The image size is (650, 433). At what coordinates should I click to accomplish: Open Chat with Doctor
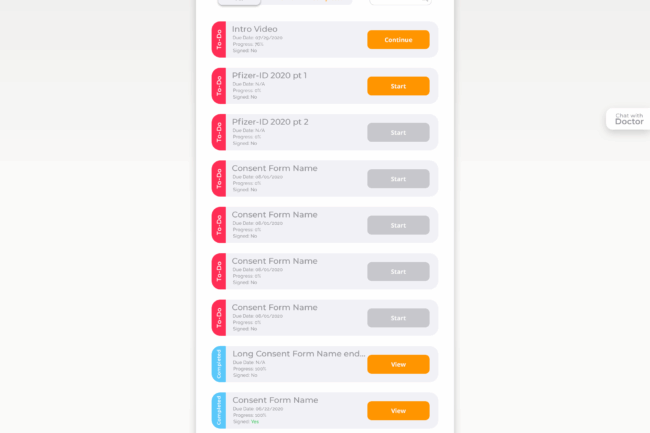(629, 119)
